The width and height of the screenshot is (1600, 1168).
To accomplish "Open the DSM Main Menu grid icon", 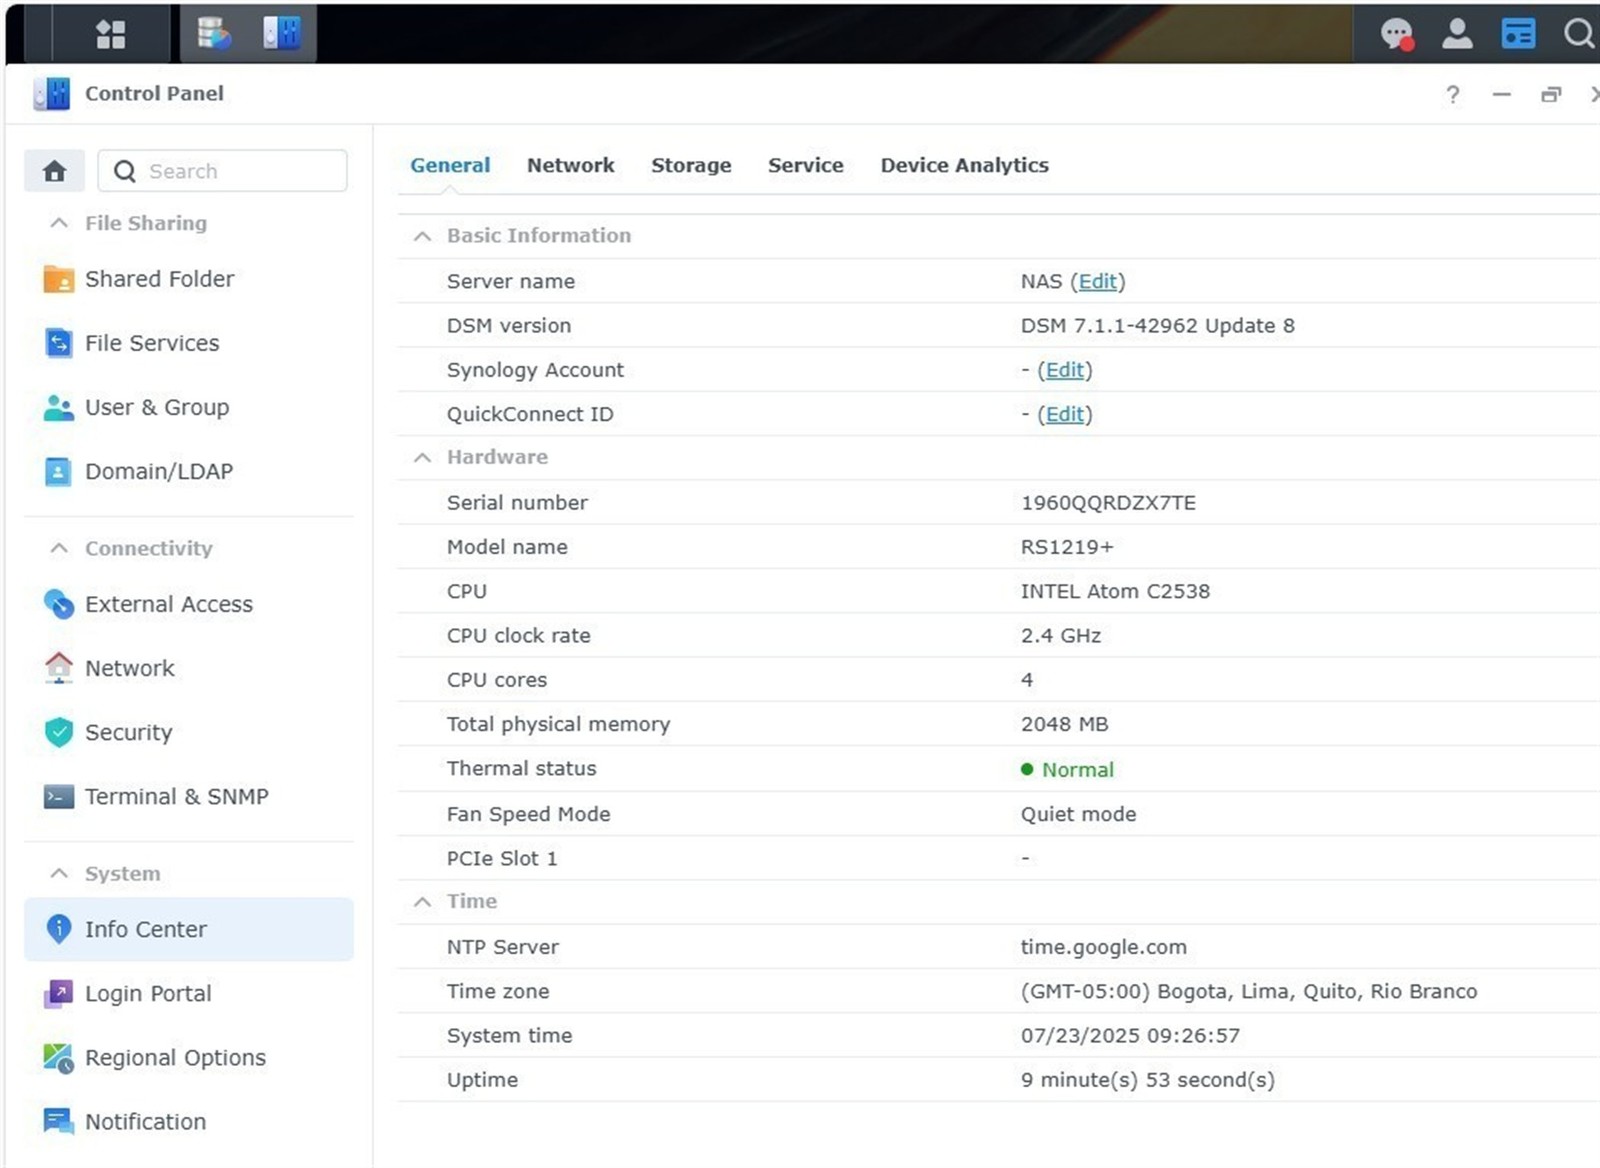I will tap(110, 34).
